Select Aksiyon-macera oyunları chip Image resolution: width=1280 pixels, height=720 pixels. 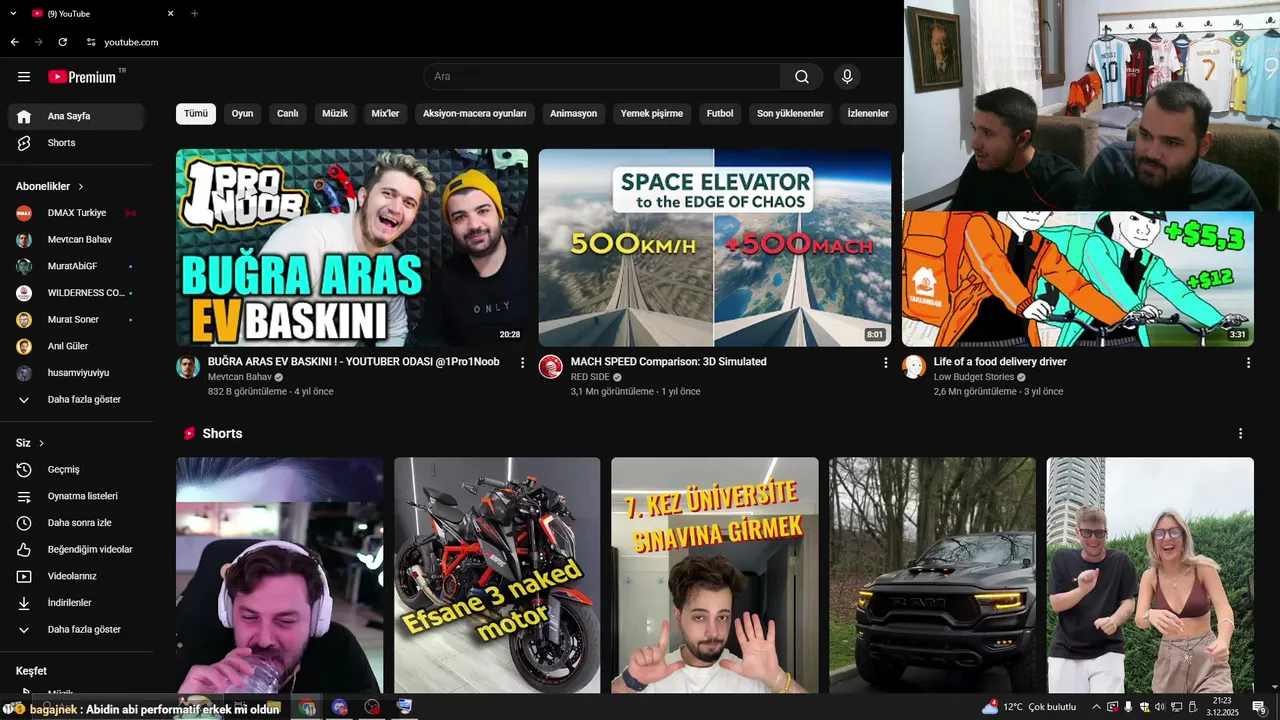(x=475, y=114)
